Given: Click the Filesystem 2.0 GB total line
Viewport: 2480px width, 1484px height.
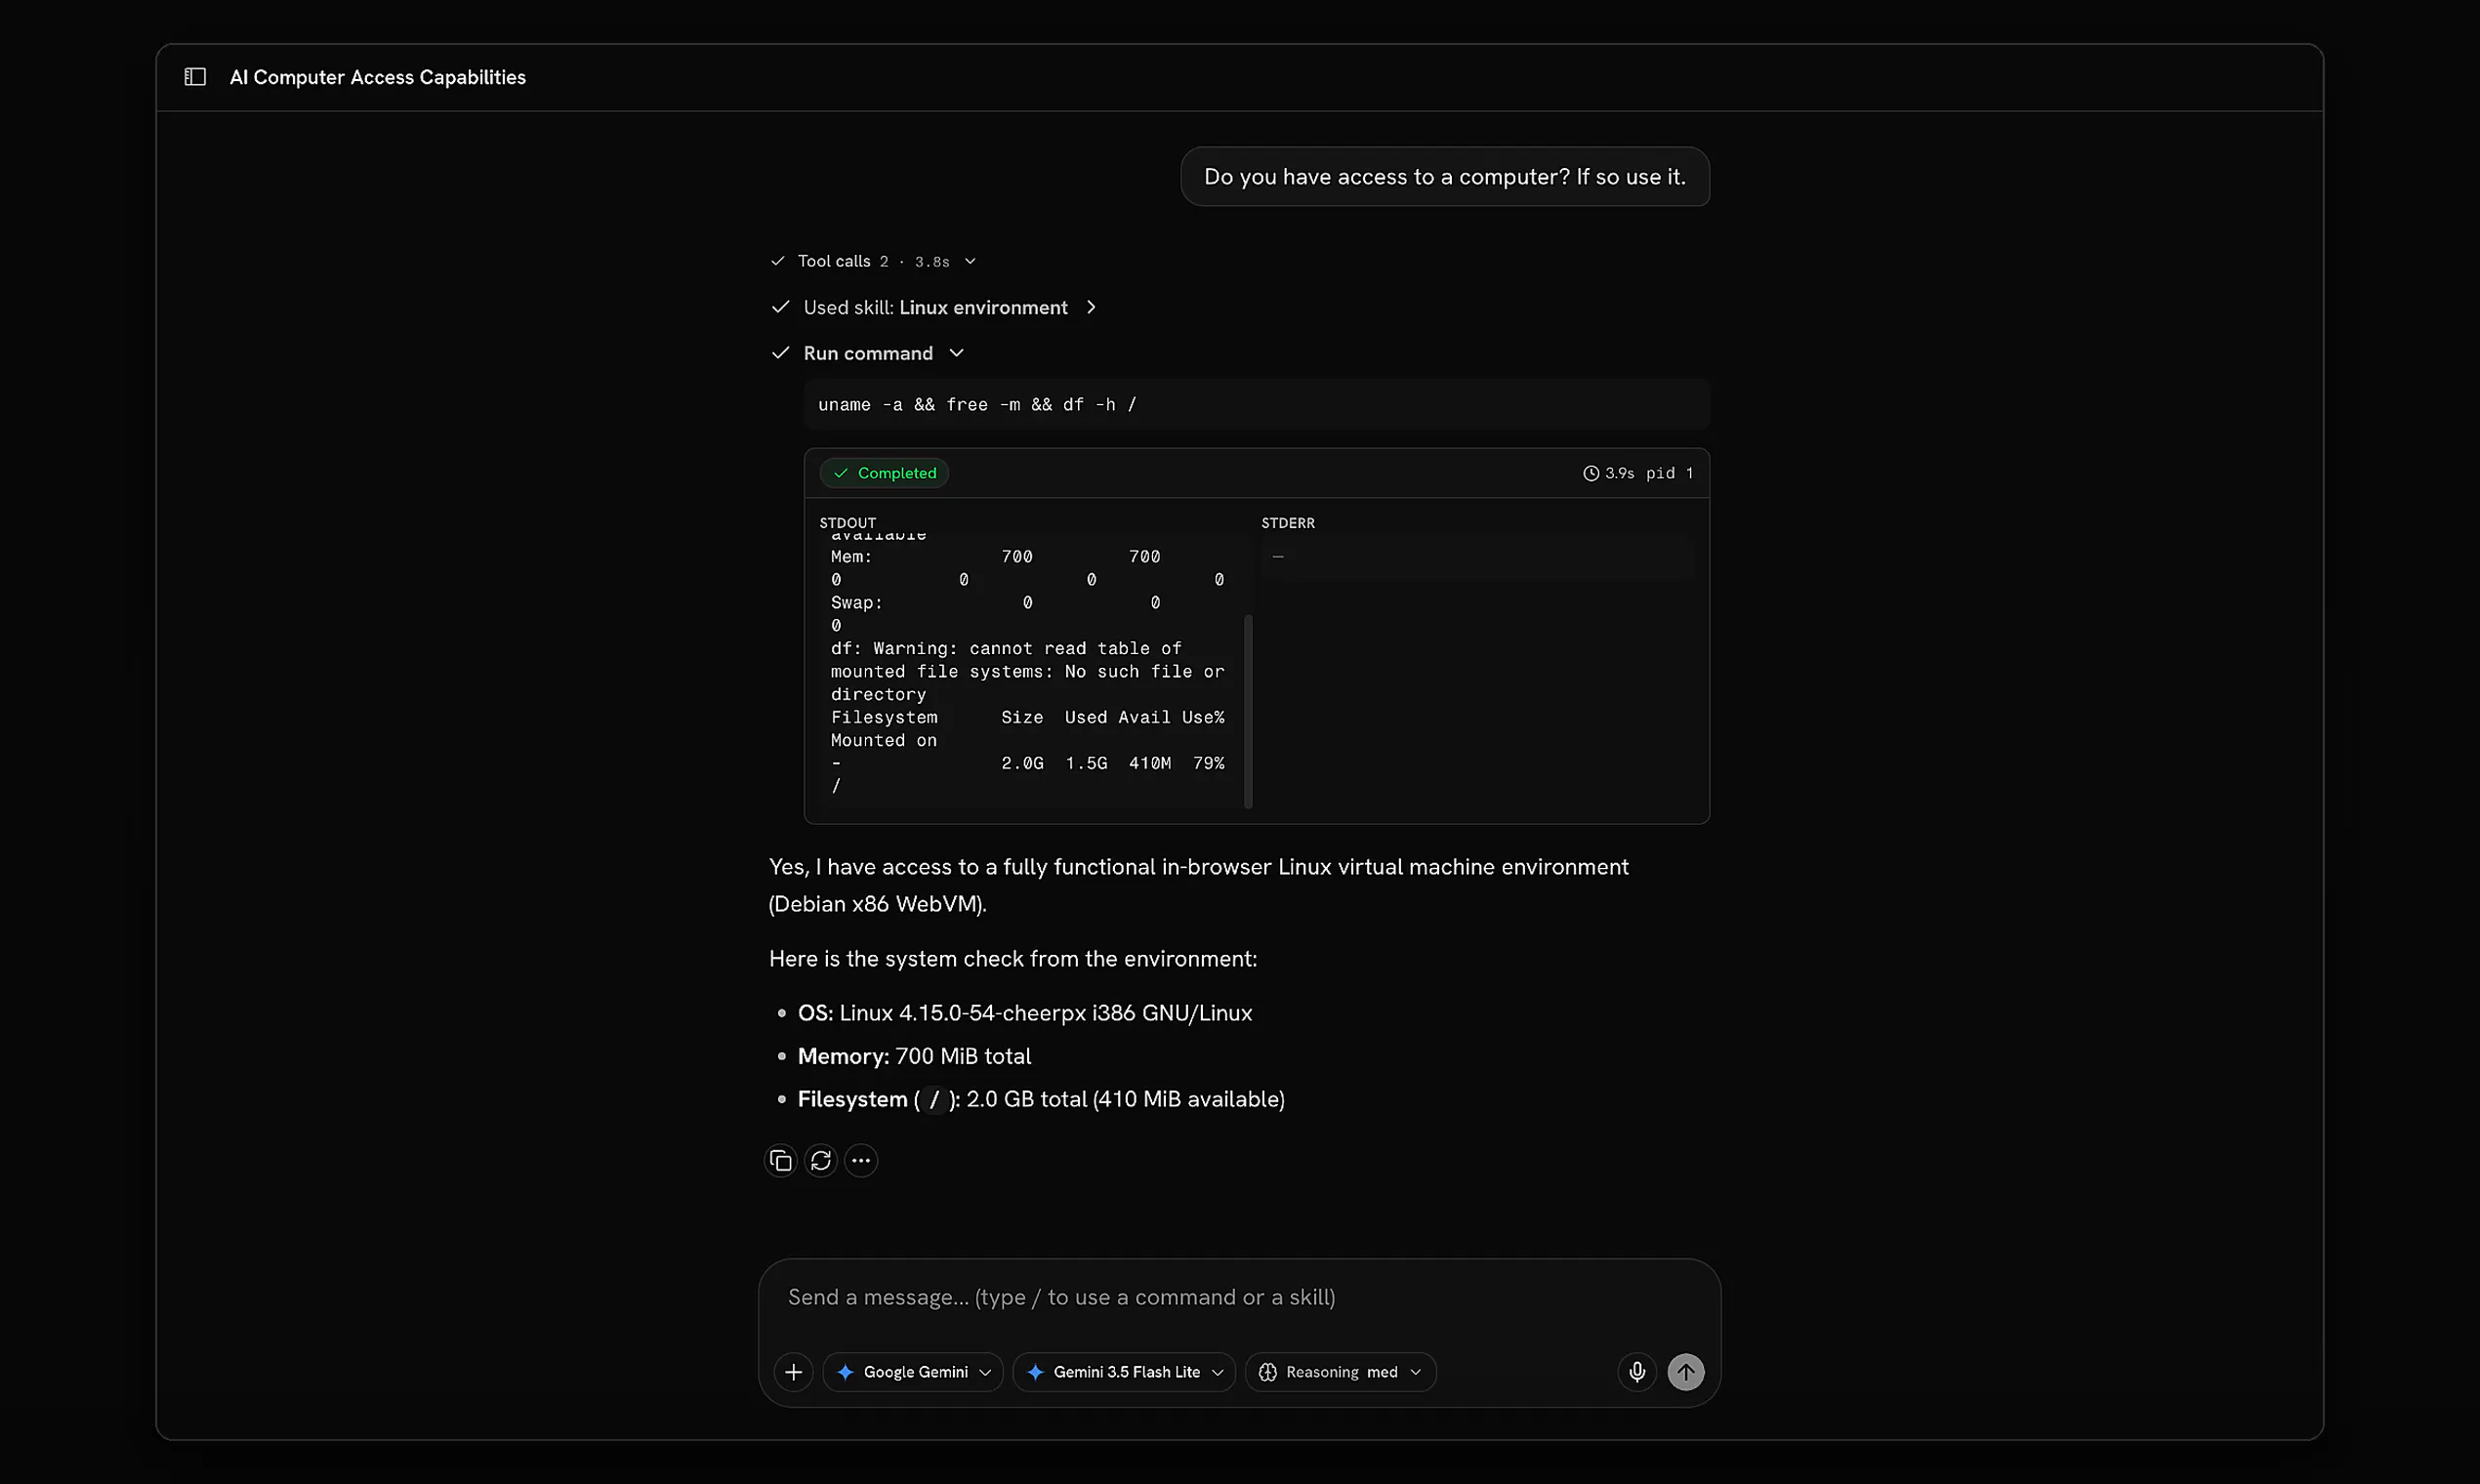Looking at the screenshot, I should 1041,1099.
